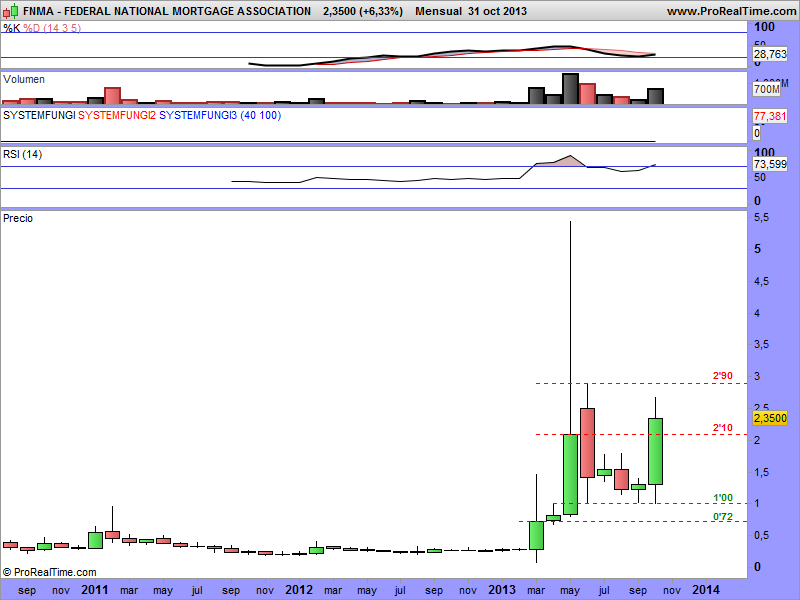Click the blue SYSTEMFUNGI3 label

tap(198, 115)
